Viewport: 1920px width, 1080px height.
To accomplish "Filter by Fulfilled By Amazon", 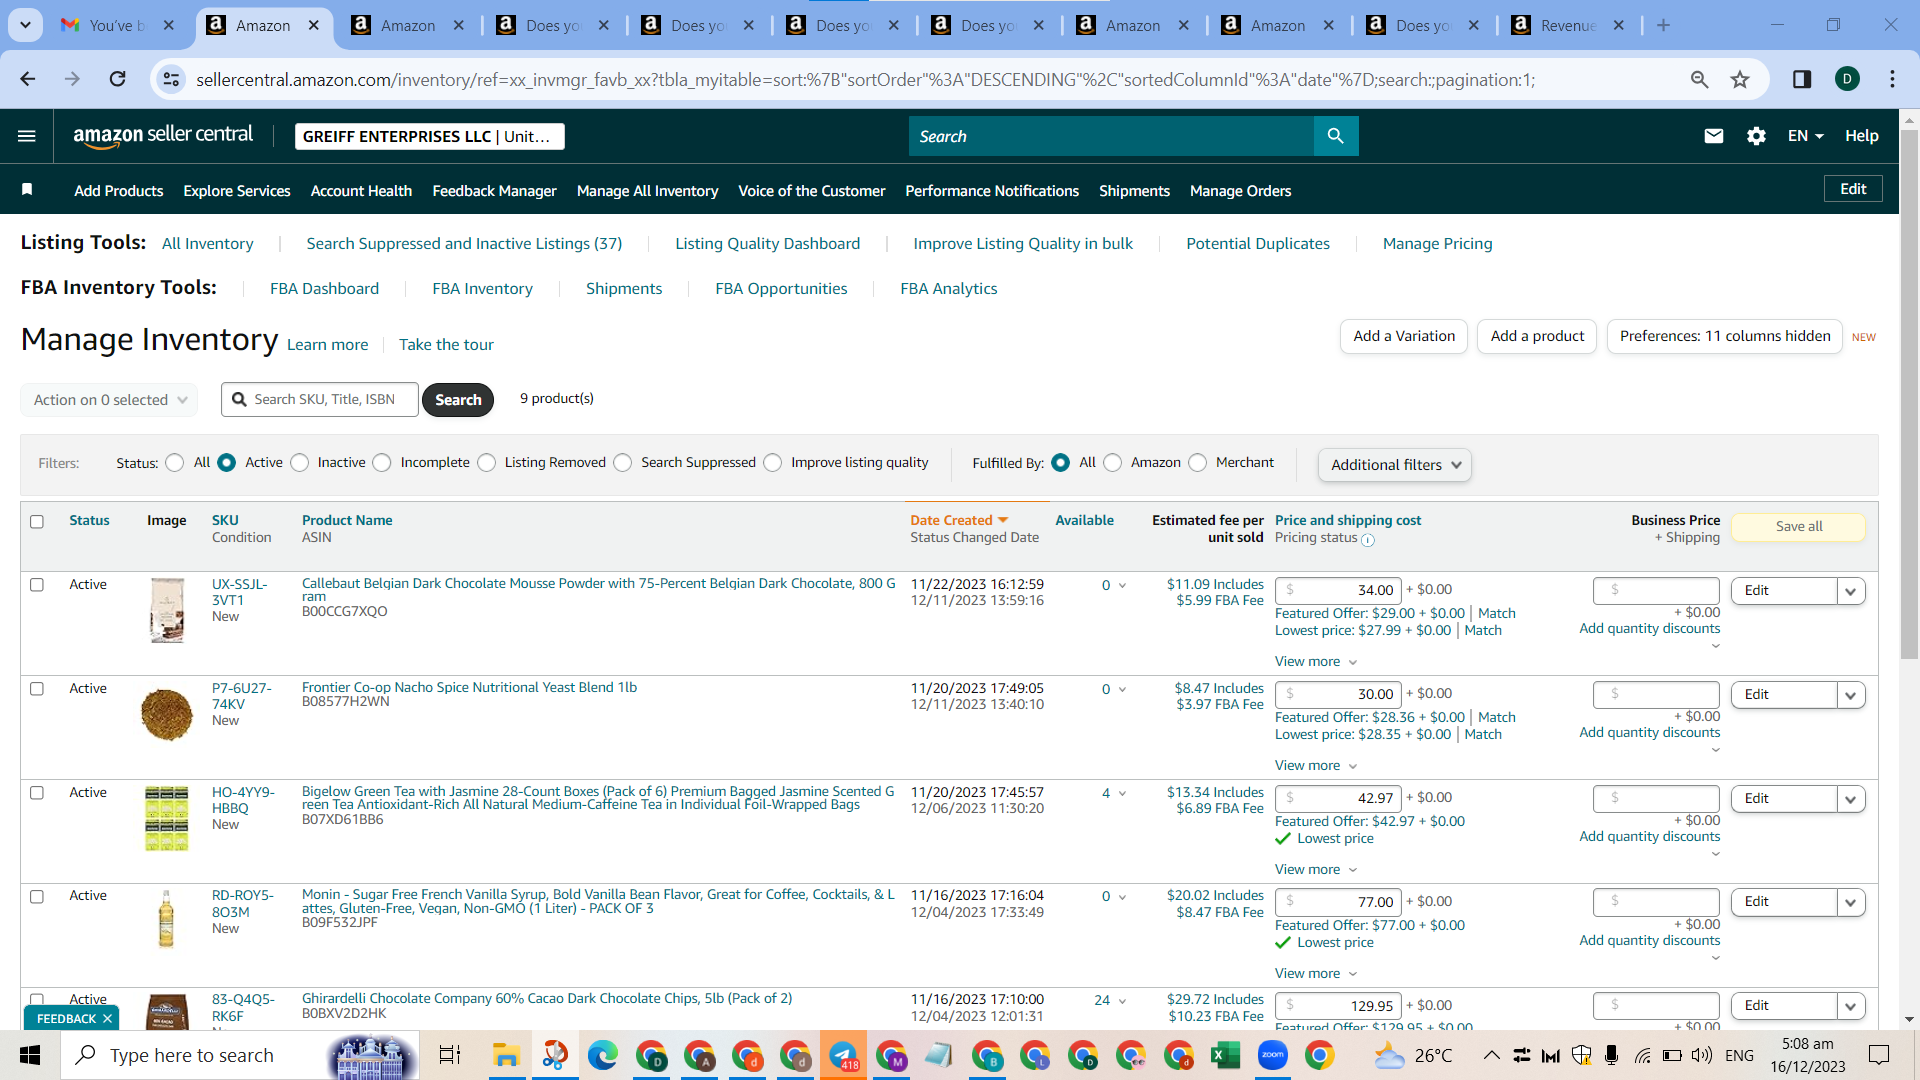I will [x=1113, y=463].
